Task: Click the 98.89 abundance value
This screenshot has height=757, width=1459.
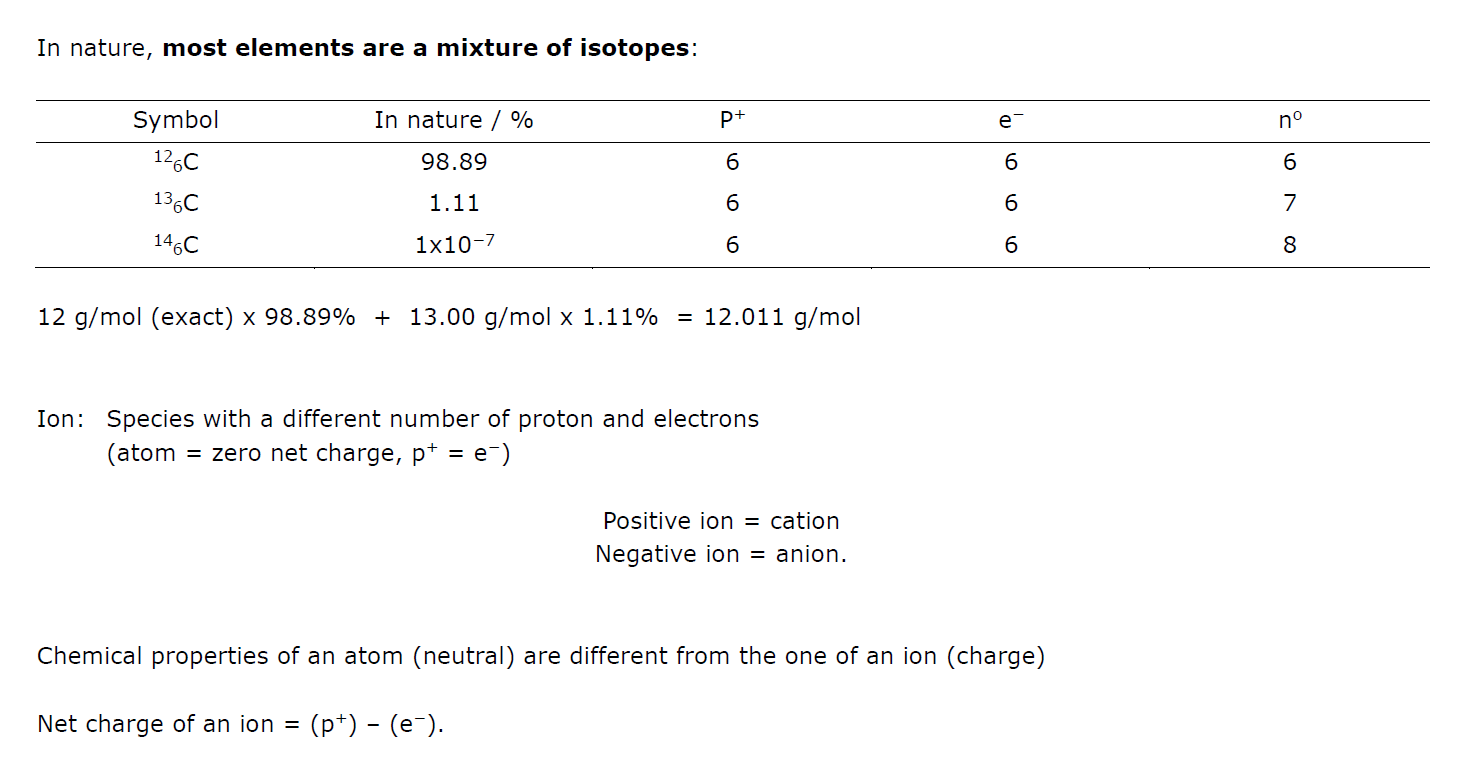Action: 454,162
